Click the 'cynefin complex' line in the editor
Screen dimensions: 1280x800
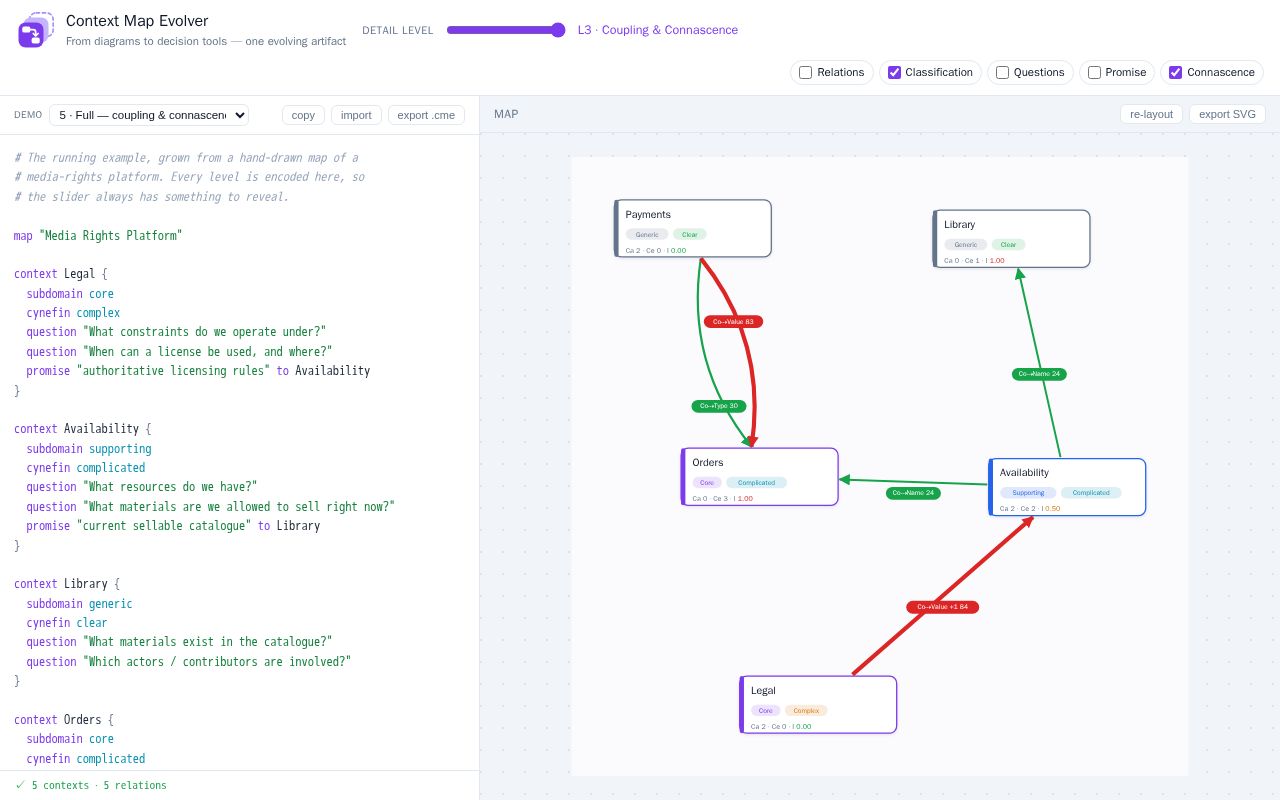coord(74,313)
